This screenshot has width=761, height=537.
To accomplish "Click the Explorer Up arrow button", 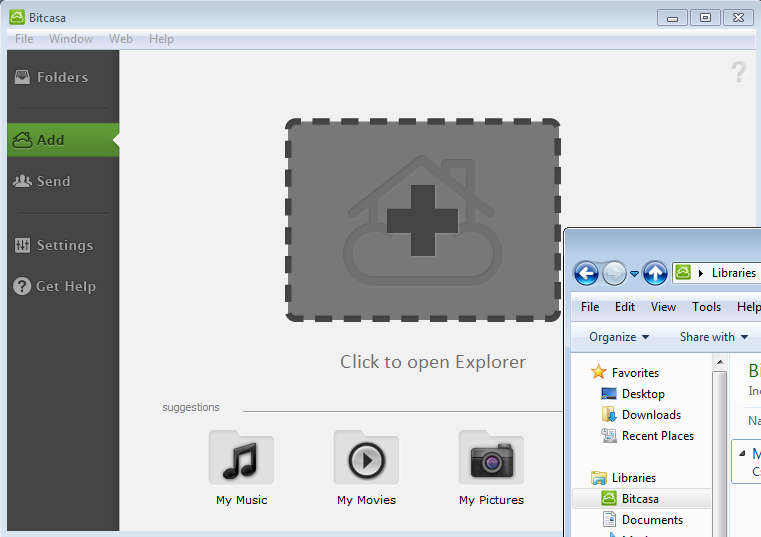I will click(x=655, y=273).
